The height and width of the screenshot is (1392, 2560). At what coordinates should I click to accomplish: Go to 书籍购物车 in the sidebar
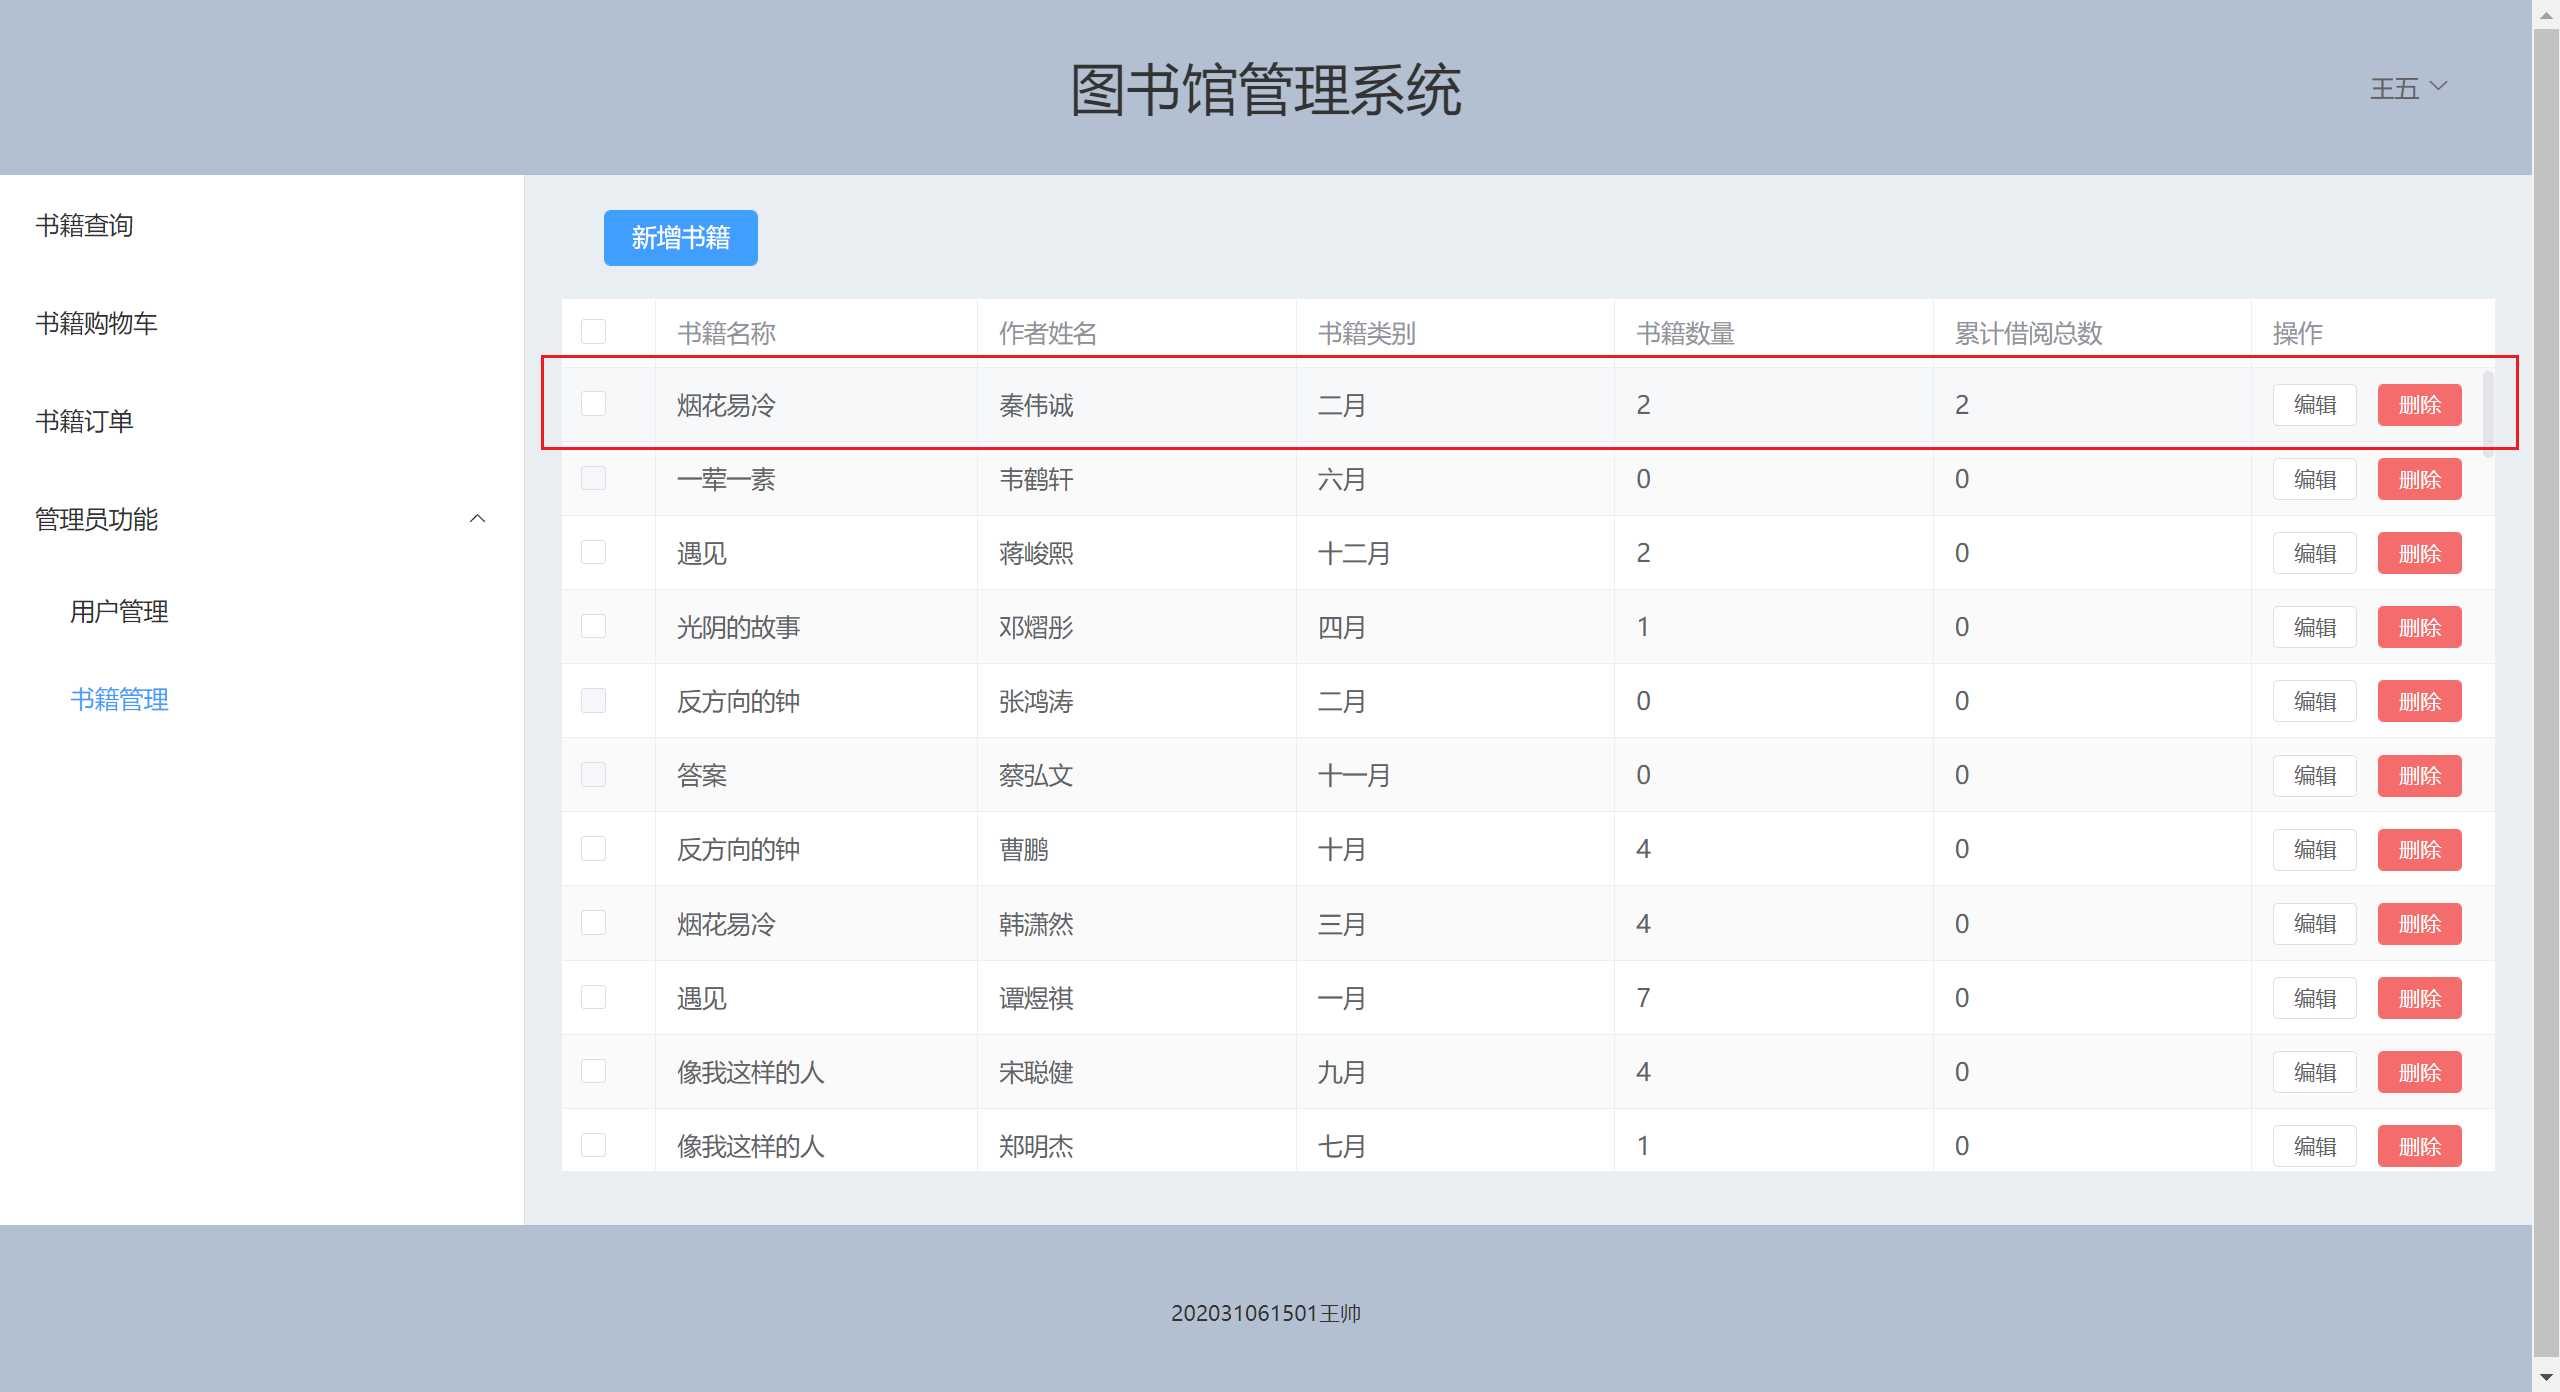(x=97, y=323)
